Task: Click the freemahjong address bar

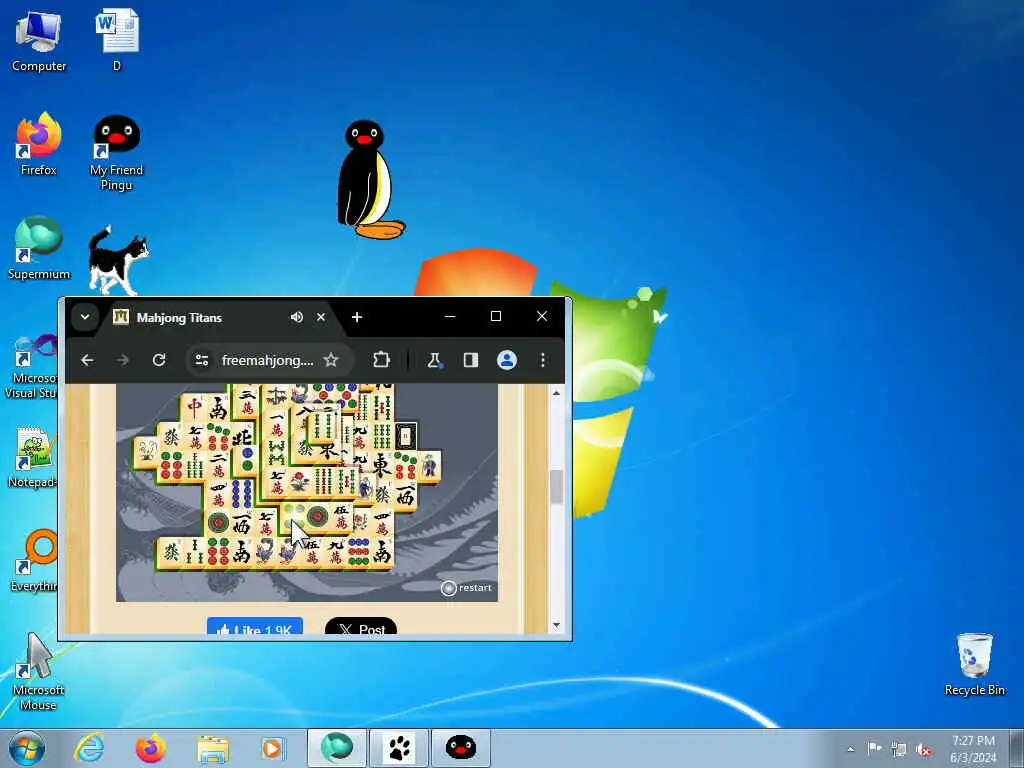Action: [x=268, y=360]
